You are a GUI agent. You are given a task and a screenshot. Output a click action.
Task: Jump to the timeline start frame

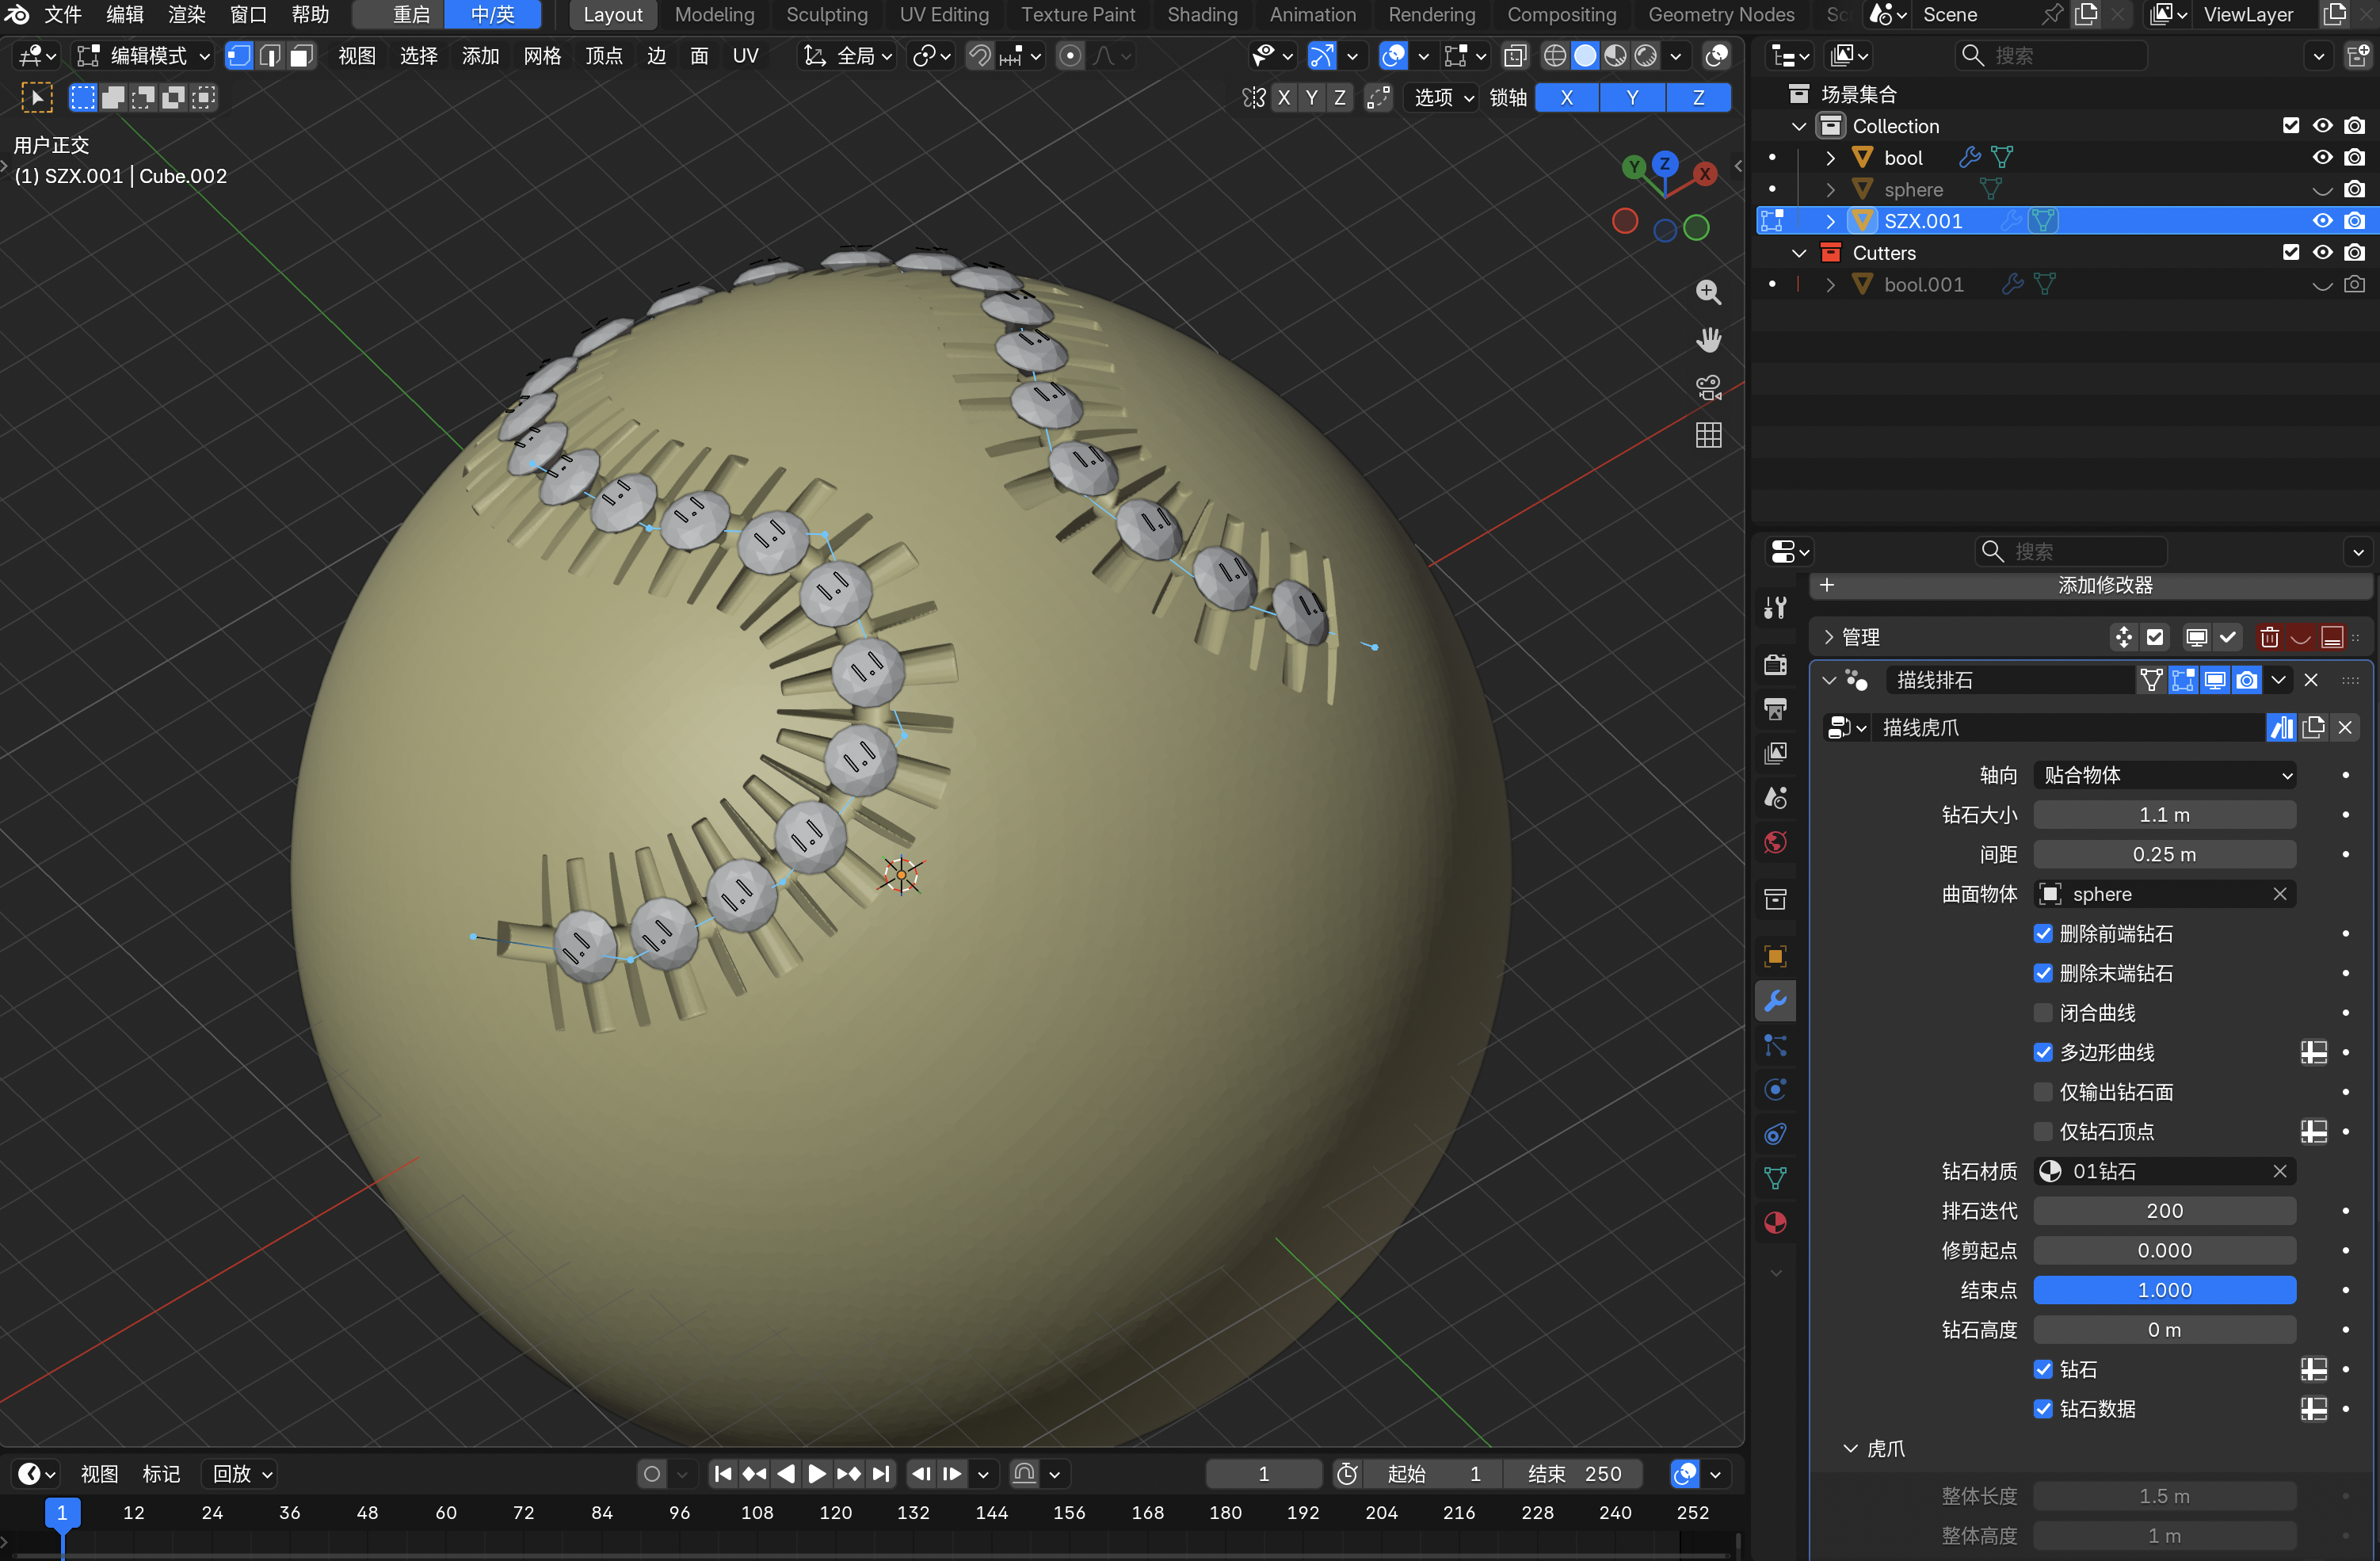(722, 1474)
